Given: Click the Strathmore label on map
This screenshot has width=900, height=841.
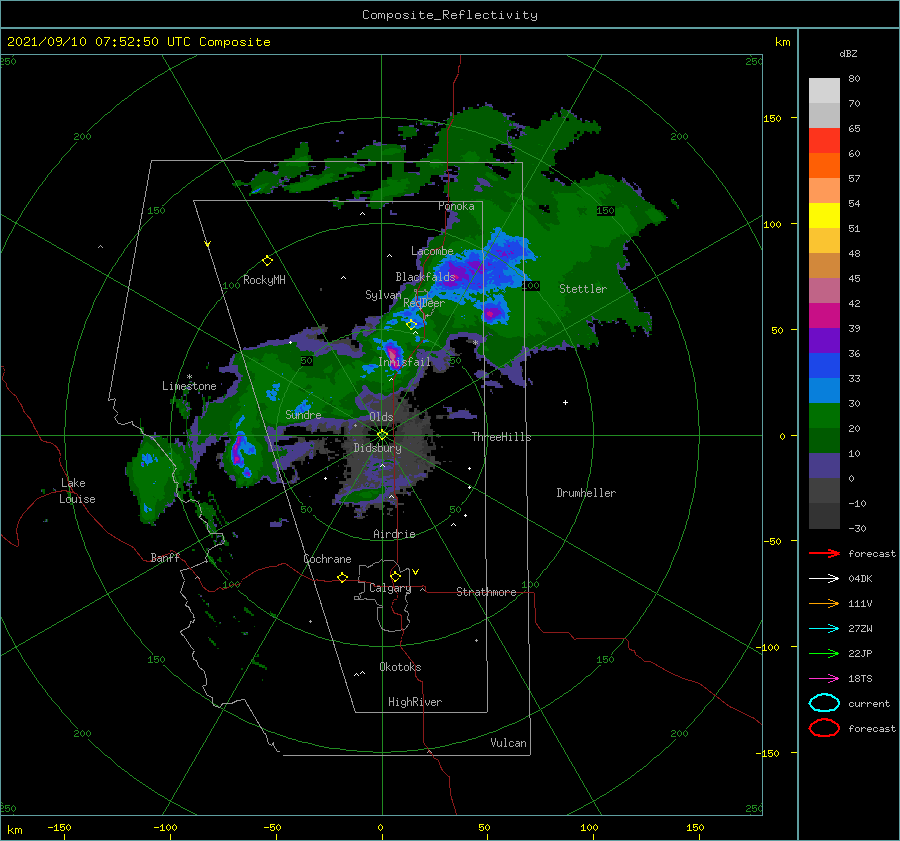Looking at the screenshot, I should tap(486, 592).
